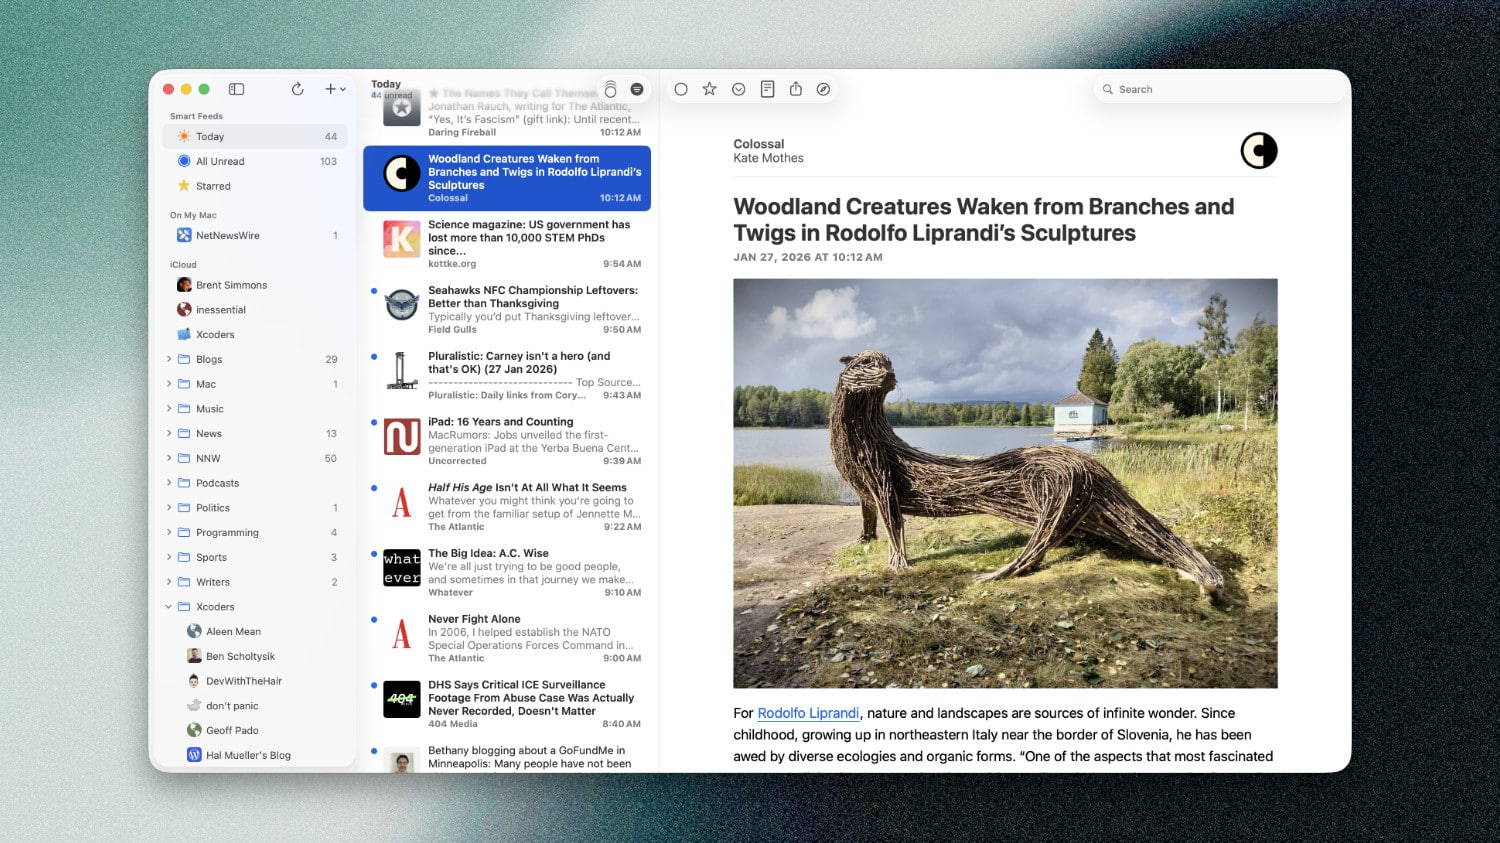Image resolution: width=1500 pixels, height=843 pixels.
Task: Click the Colossal feed logo in article header
Action: (x=1258, y=151)
